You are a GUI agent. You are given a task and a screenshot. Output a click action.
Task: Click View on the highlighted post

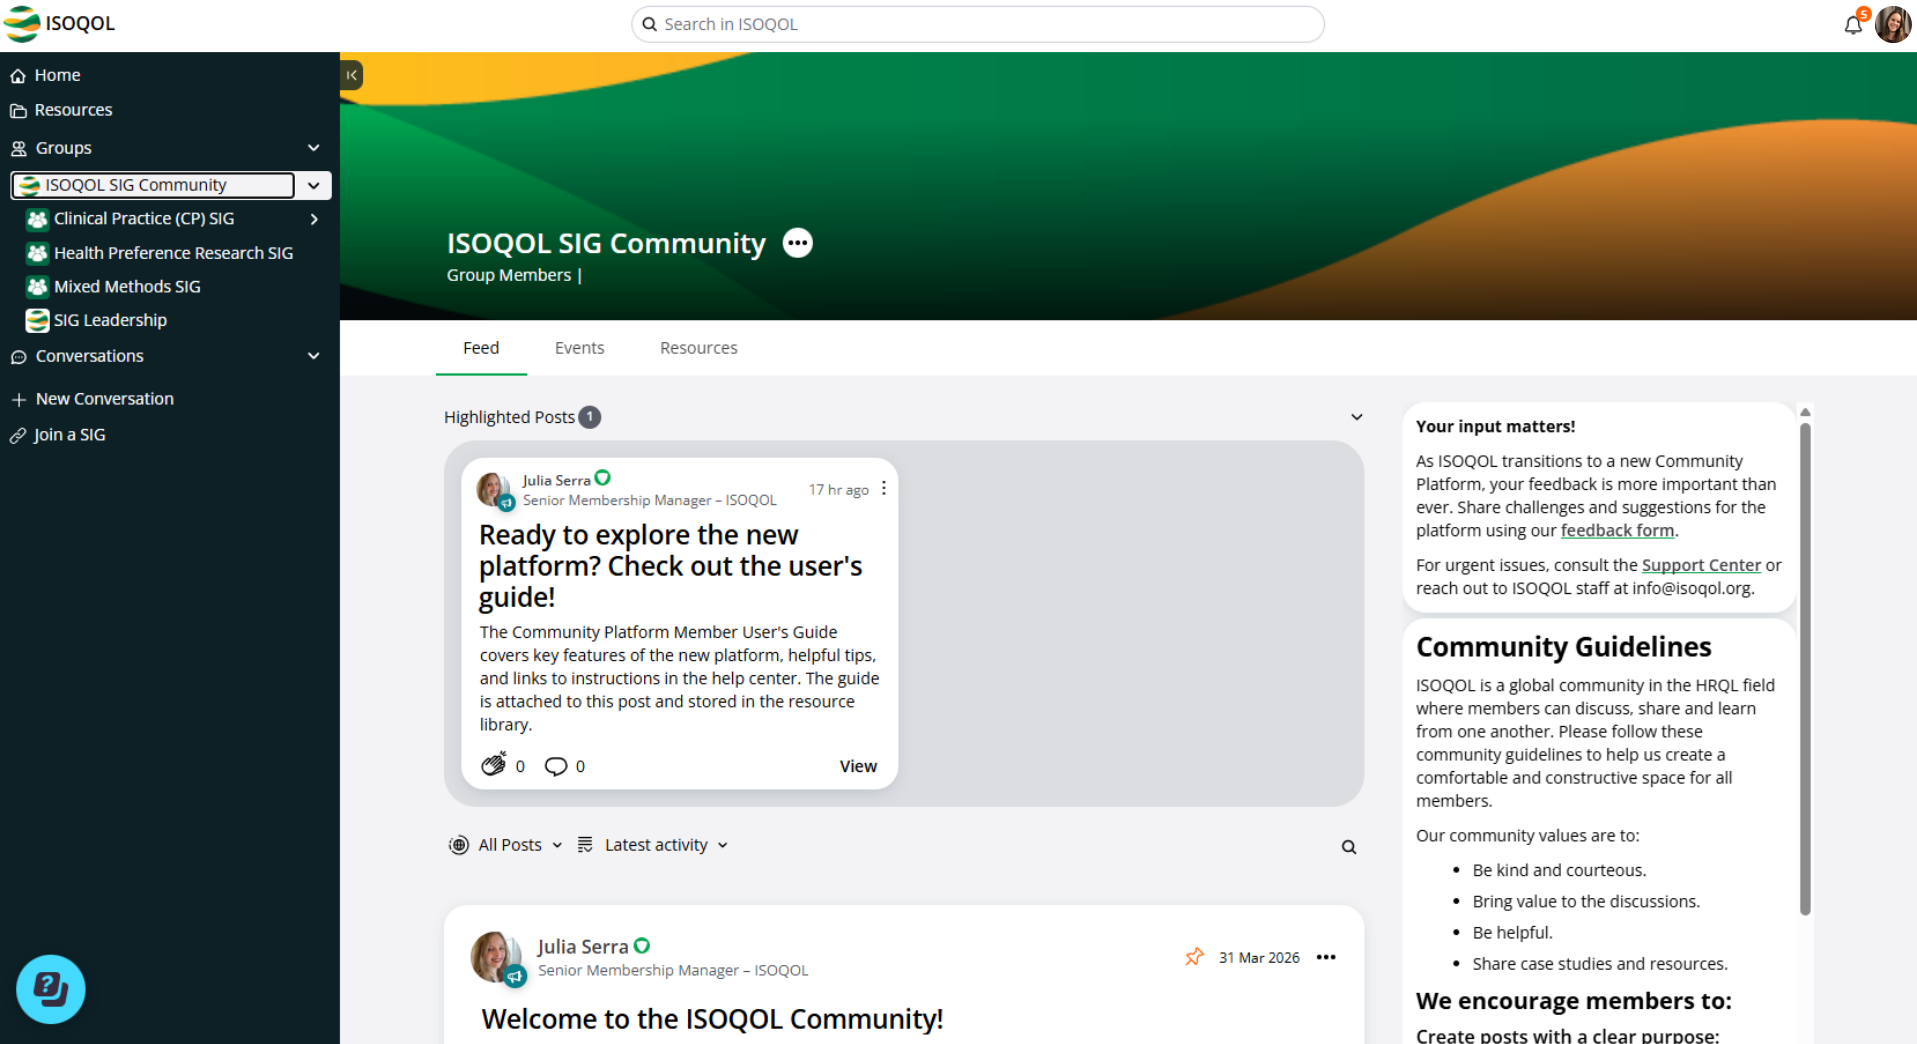pos(858,766)
